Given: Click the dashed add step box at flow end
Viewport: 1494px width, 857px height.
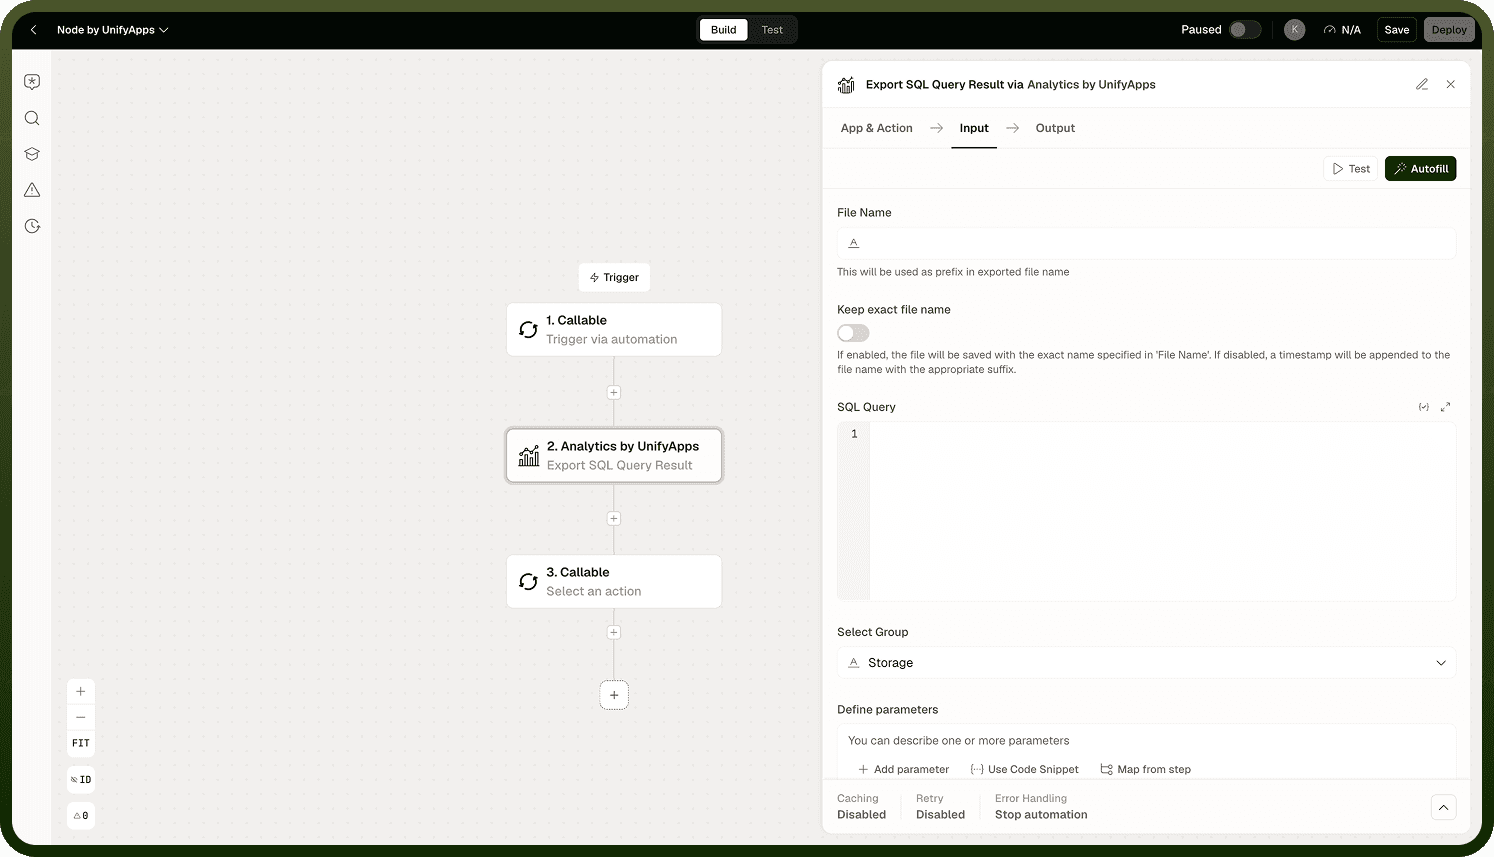Looking at the screenshot, I should (x=614, y=695).
